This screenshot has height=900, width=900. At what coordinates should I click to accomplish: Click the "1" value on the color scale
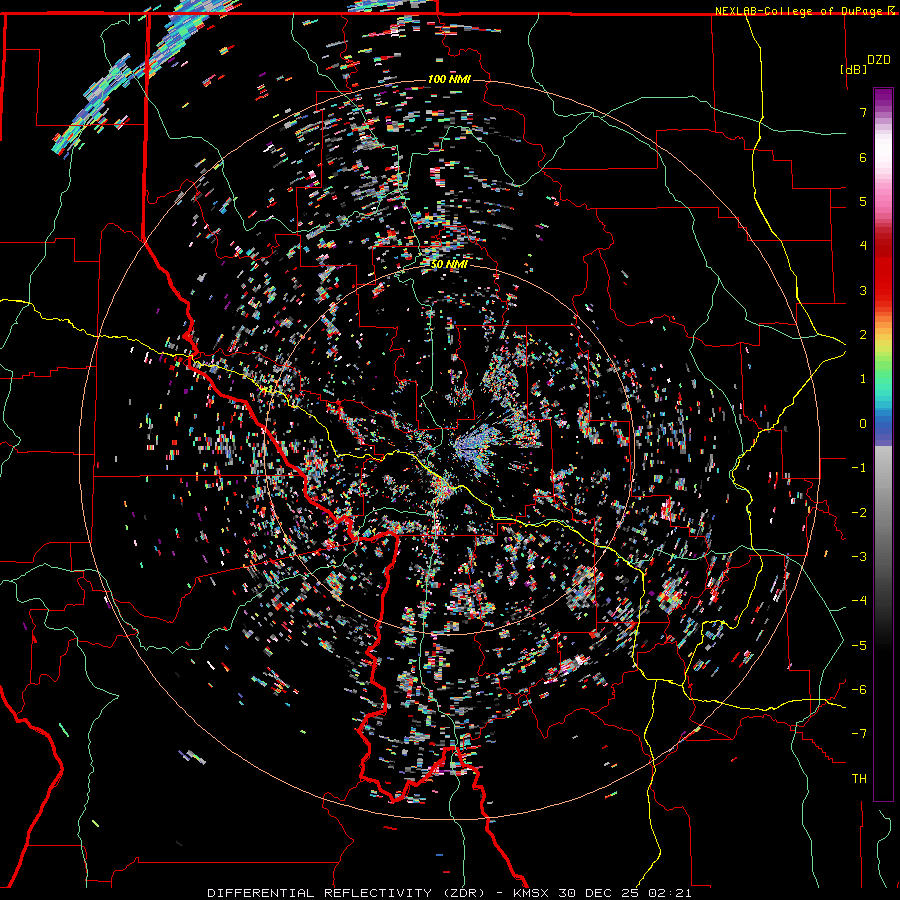click(x=863, y=378)
